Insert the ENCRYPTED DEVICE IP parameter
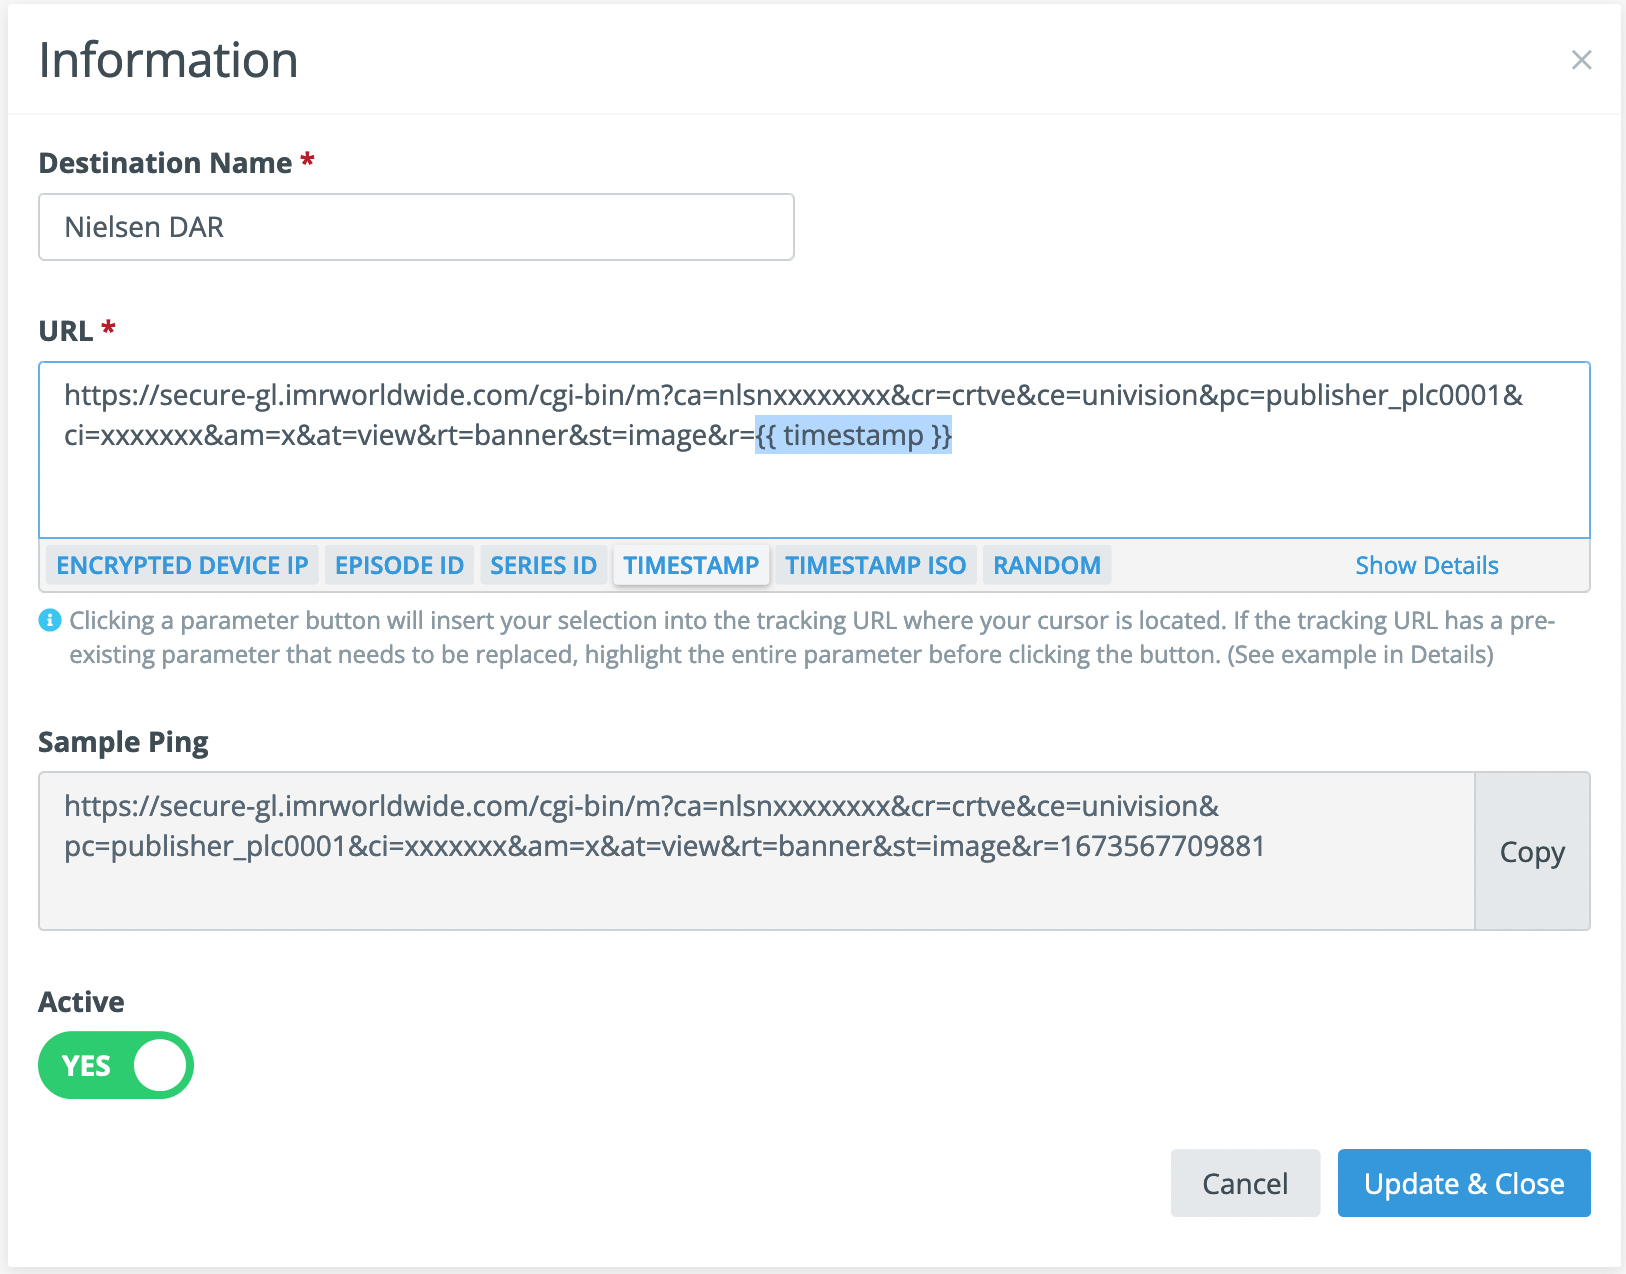Image resolution: width=1626 pixels, height=1274 pixels. coord(182,565)
